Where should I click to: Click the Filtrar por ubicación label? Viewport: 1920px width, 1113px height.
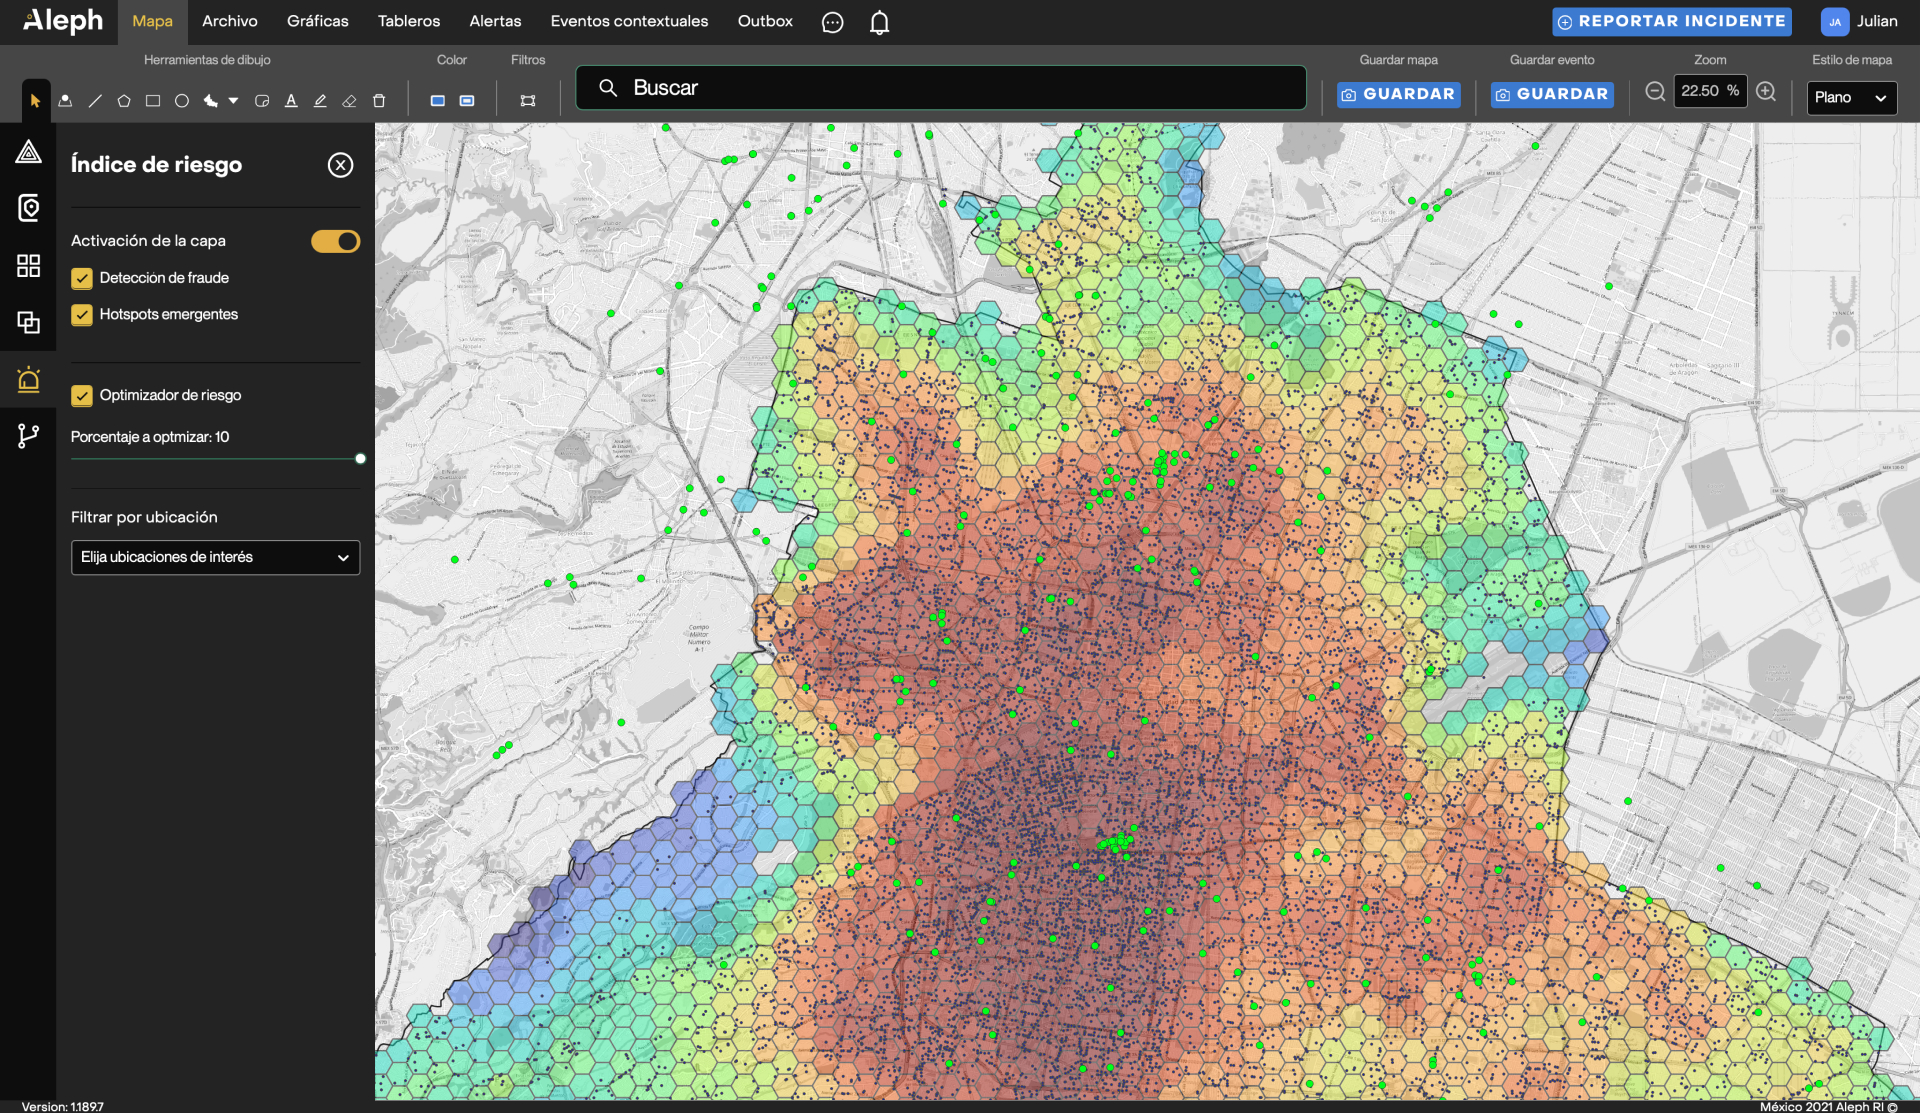[x=144, y=517]
